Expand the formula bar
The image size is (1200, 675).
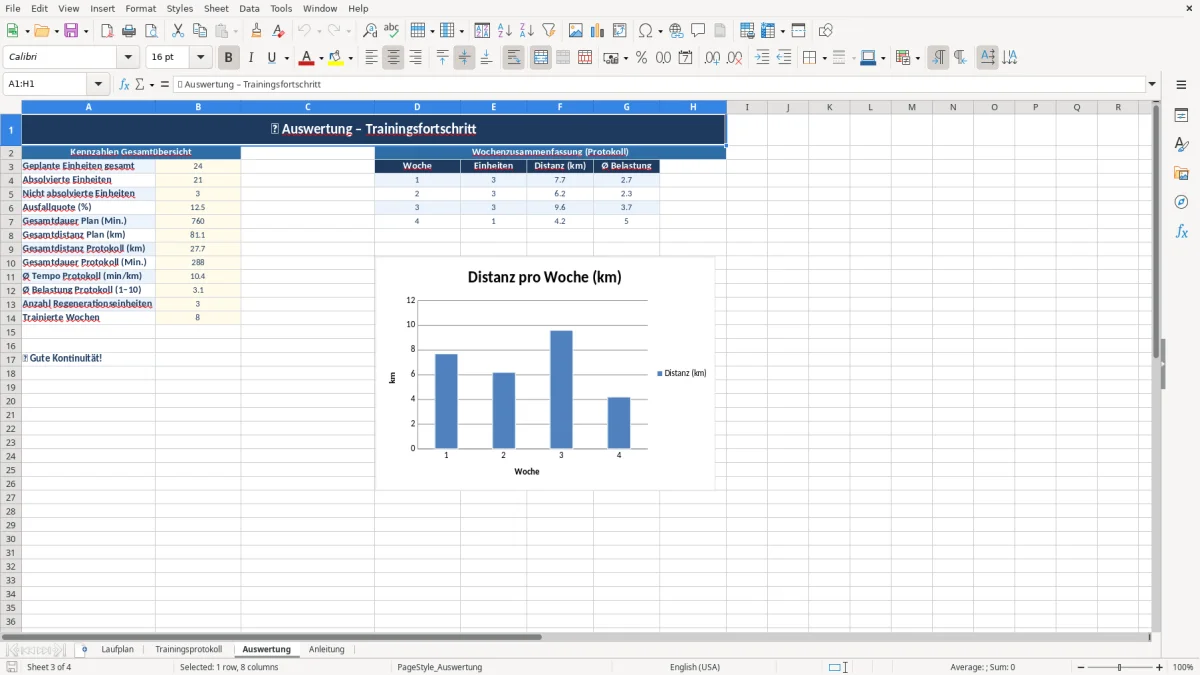pyautogui.click(x=1152, y=84)
